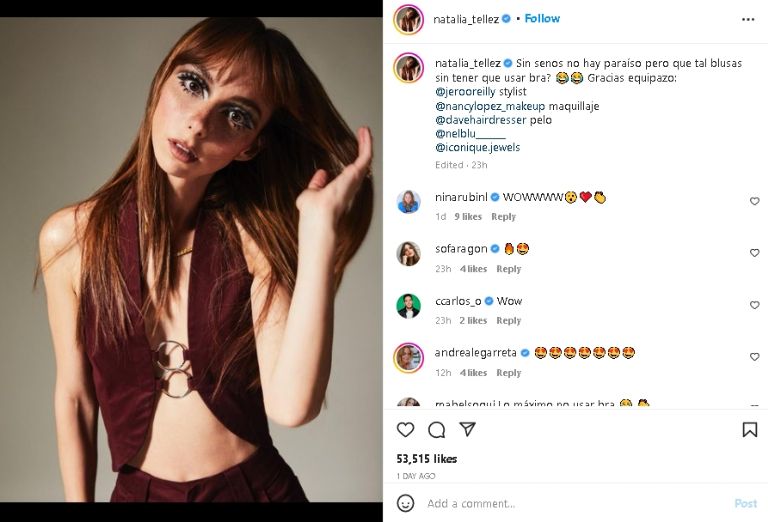Like the comment by andrealegarreta
The image size is (768, 522).
click(x=754, y=357)
